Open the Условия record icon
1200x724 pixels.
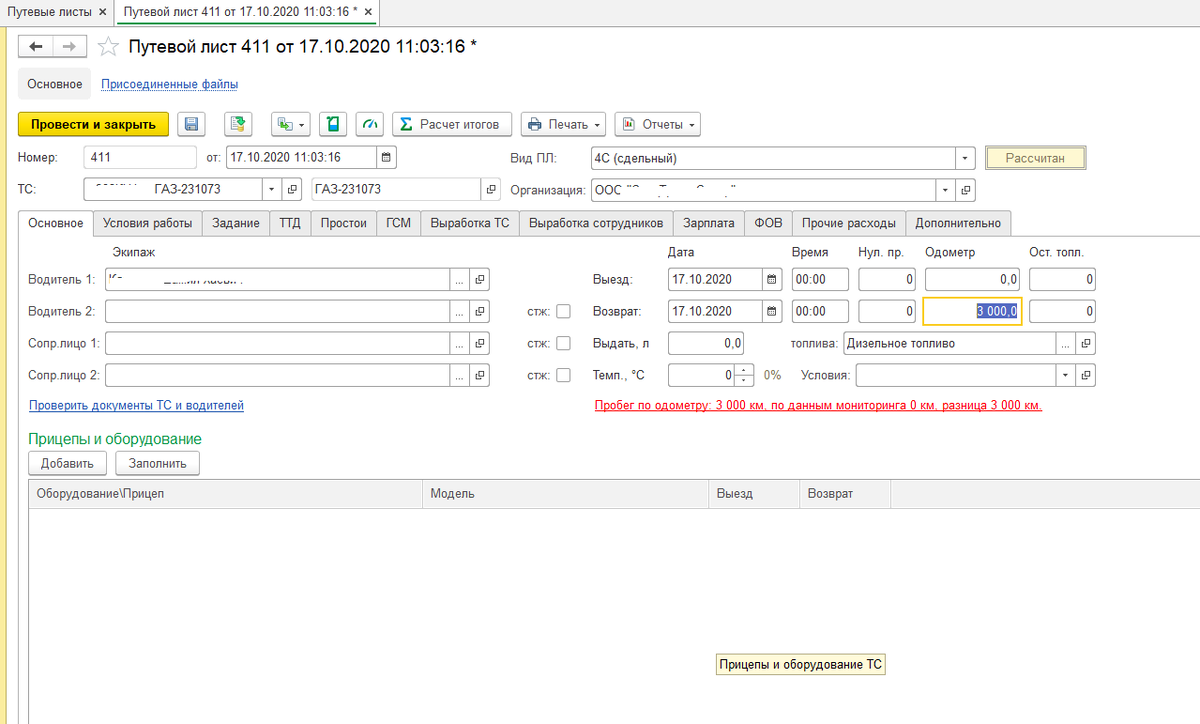point(1086,375)
